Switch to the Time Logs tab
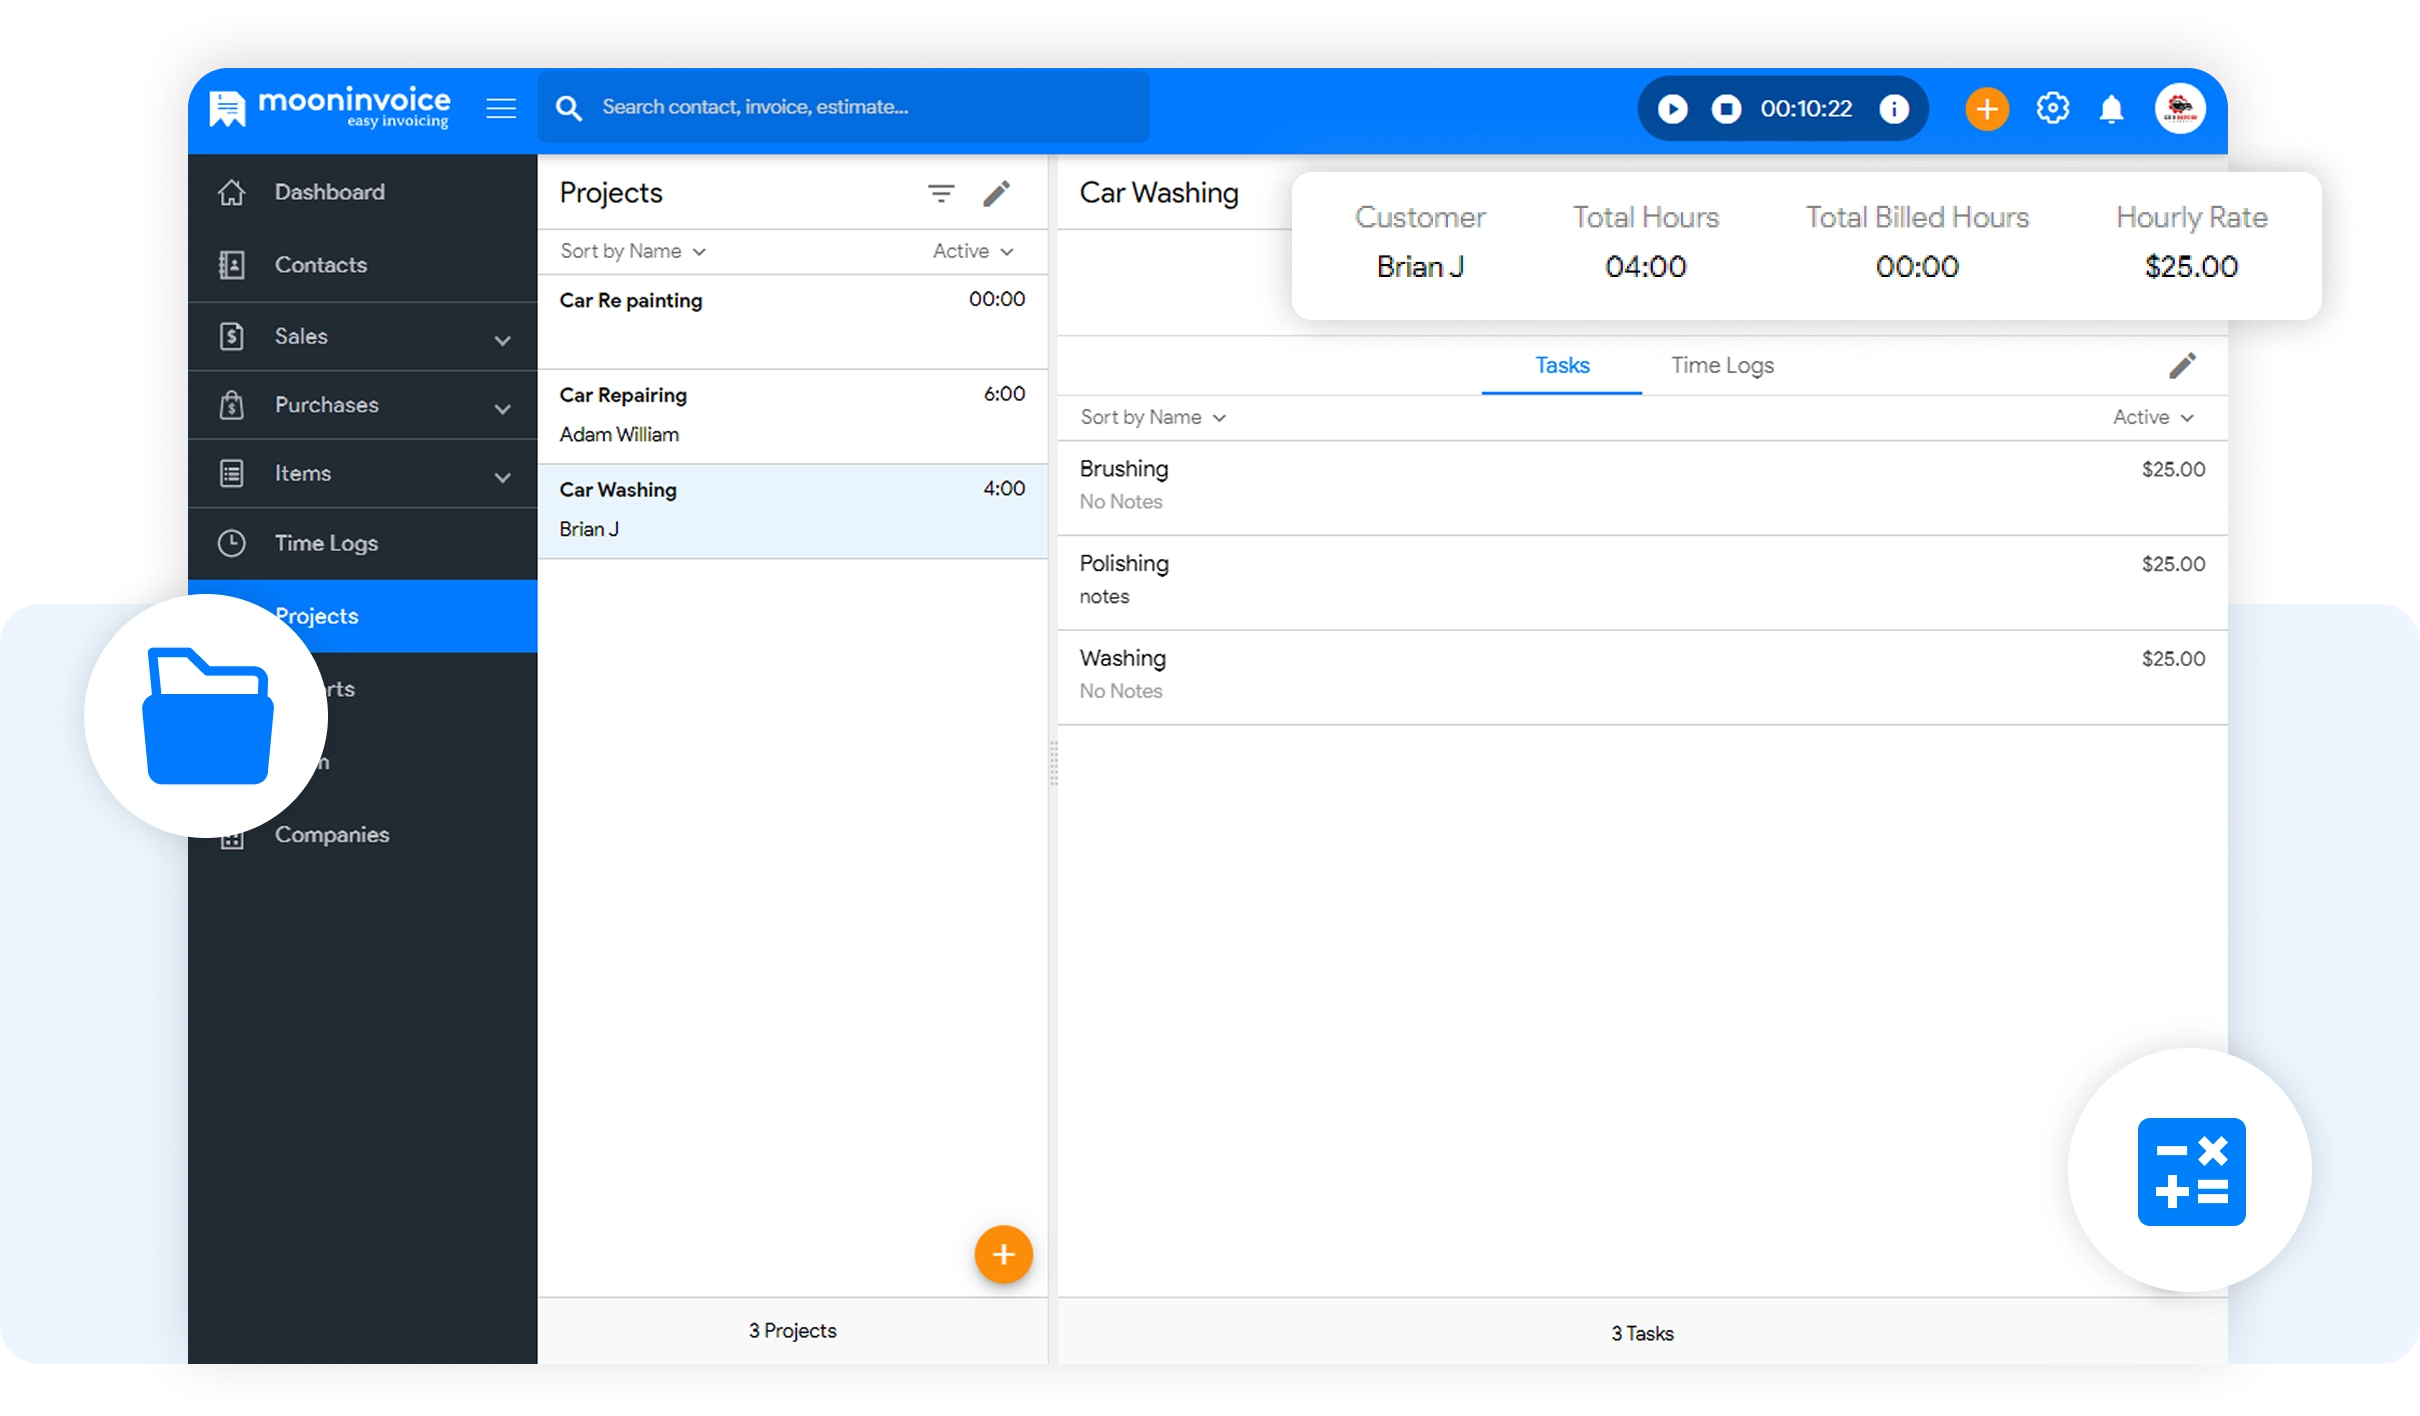 [1722, 365]
